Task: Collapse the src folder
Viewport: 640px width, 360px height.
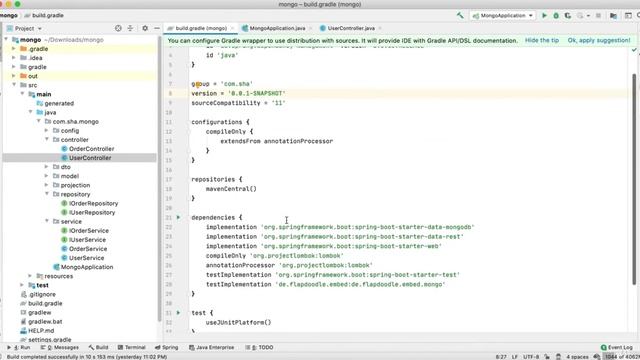Action: click(14, 85)
